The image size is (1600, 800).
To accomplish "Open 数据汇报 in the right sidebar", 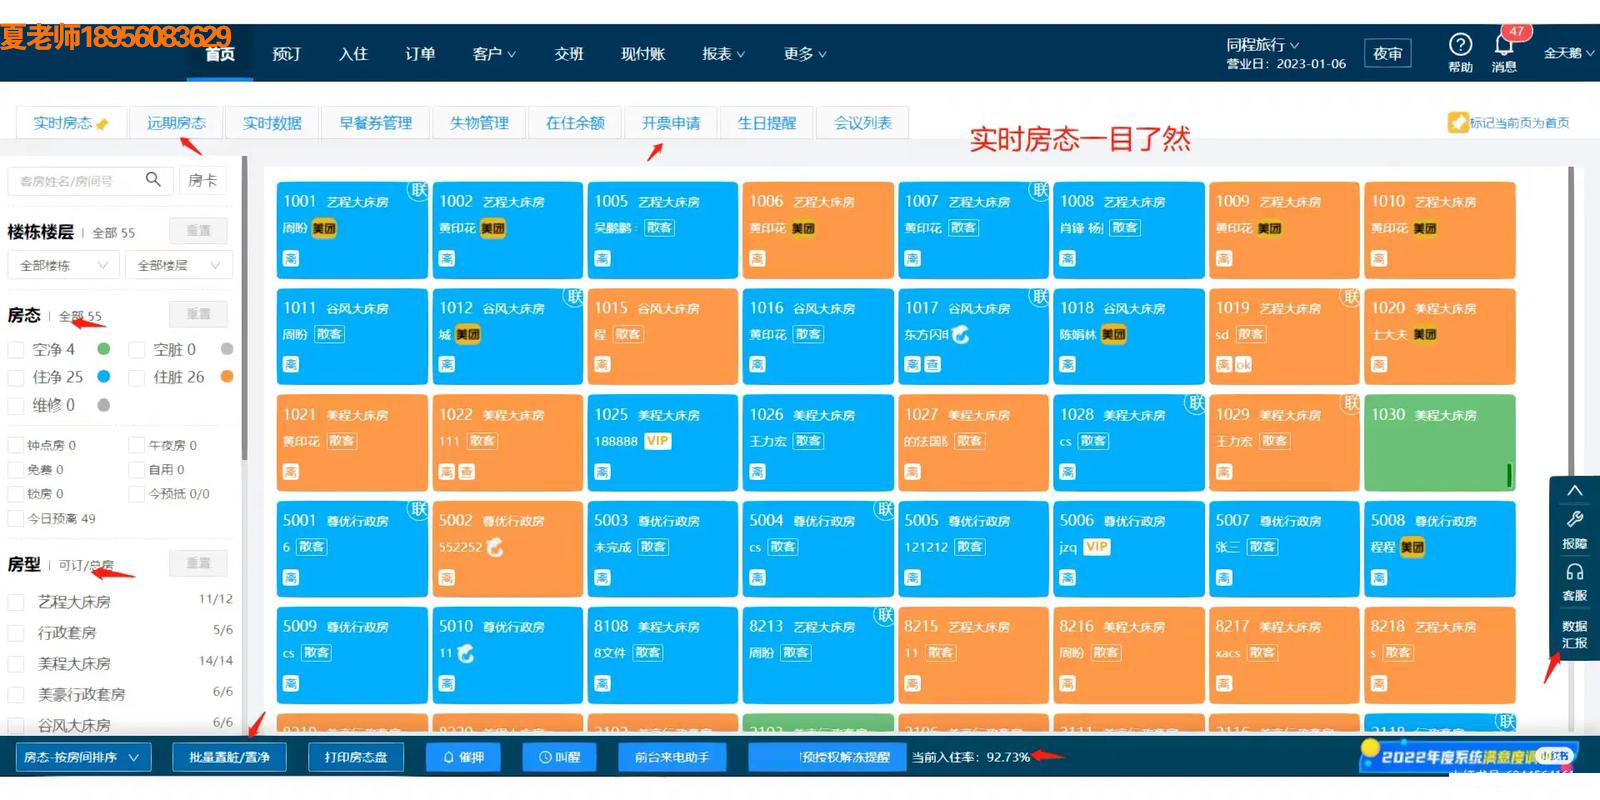I will pos(1574,634).
